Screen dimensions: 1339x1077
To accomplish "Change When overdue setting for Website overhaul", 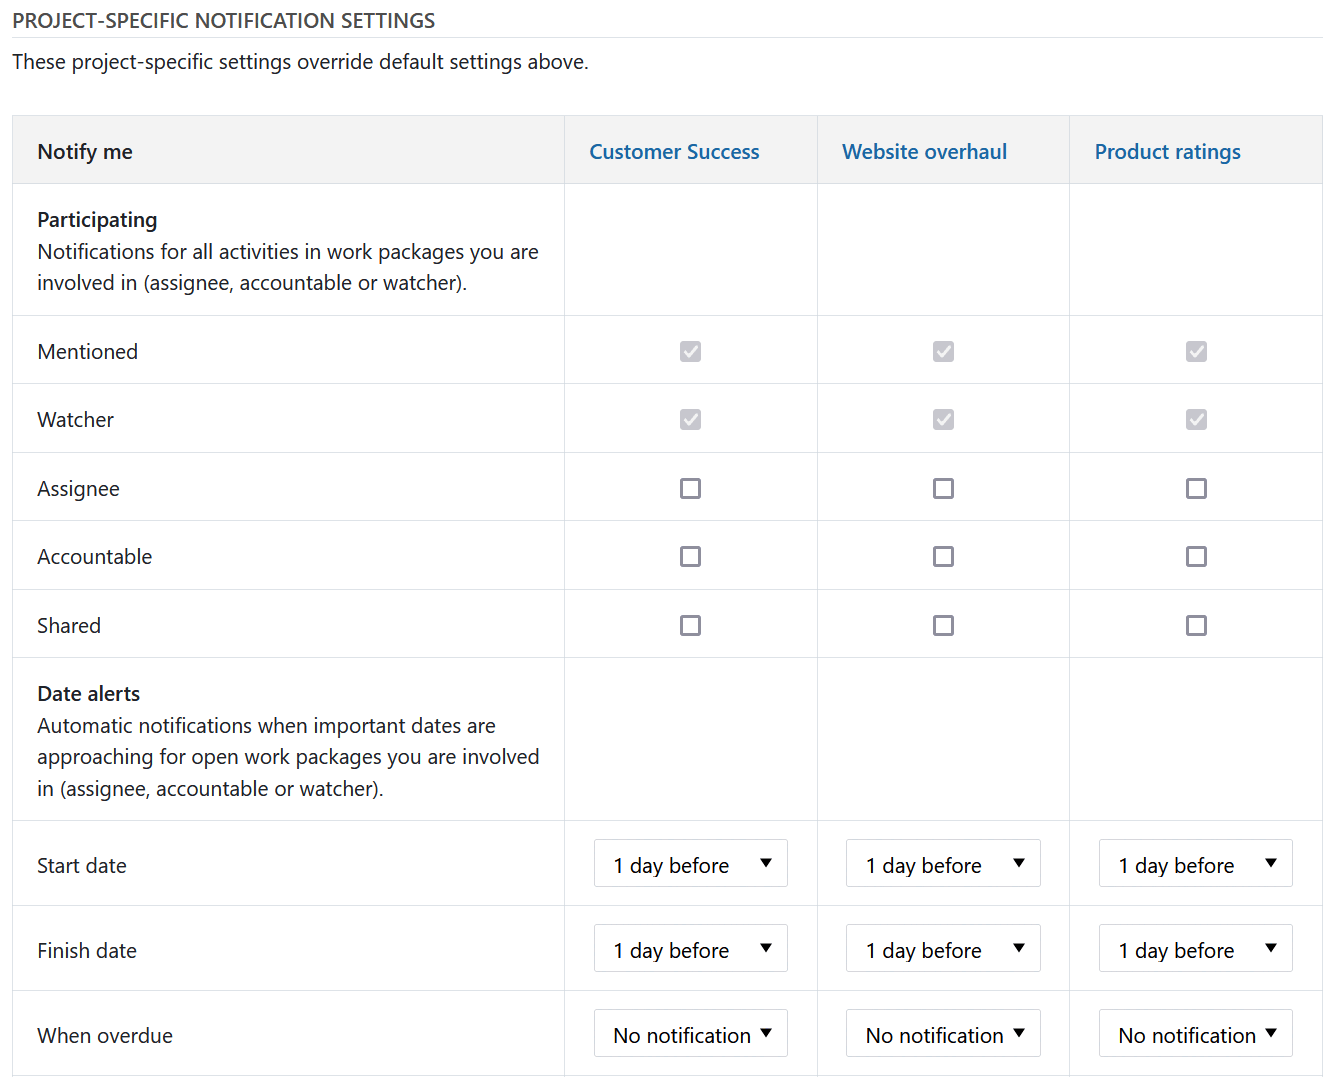I will (943, 1034).
